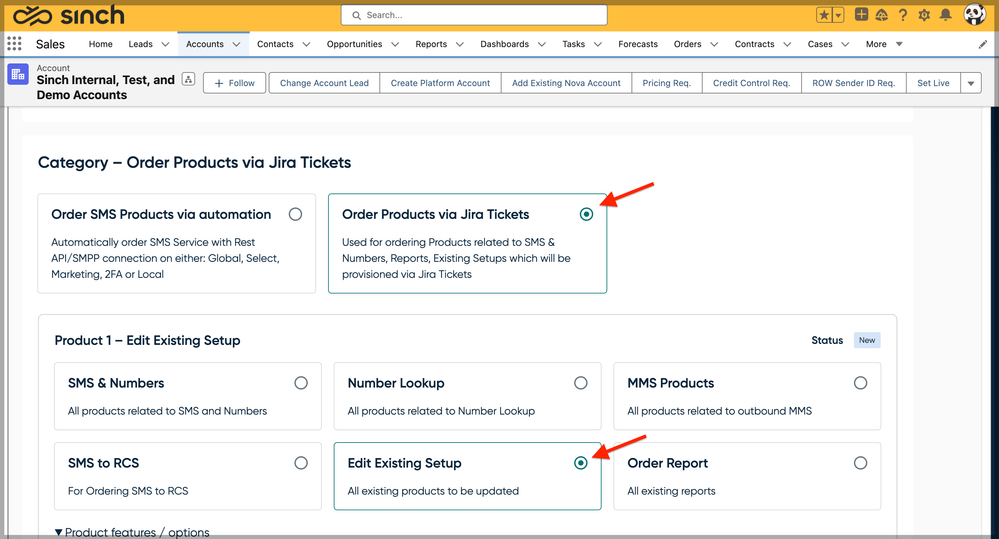Image resolution: width=999 pixels, height=539 pixels.
Task: Select the Order Report radio button
Action: [860, 463]
